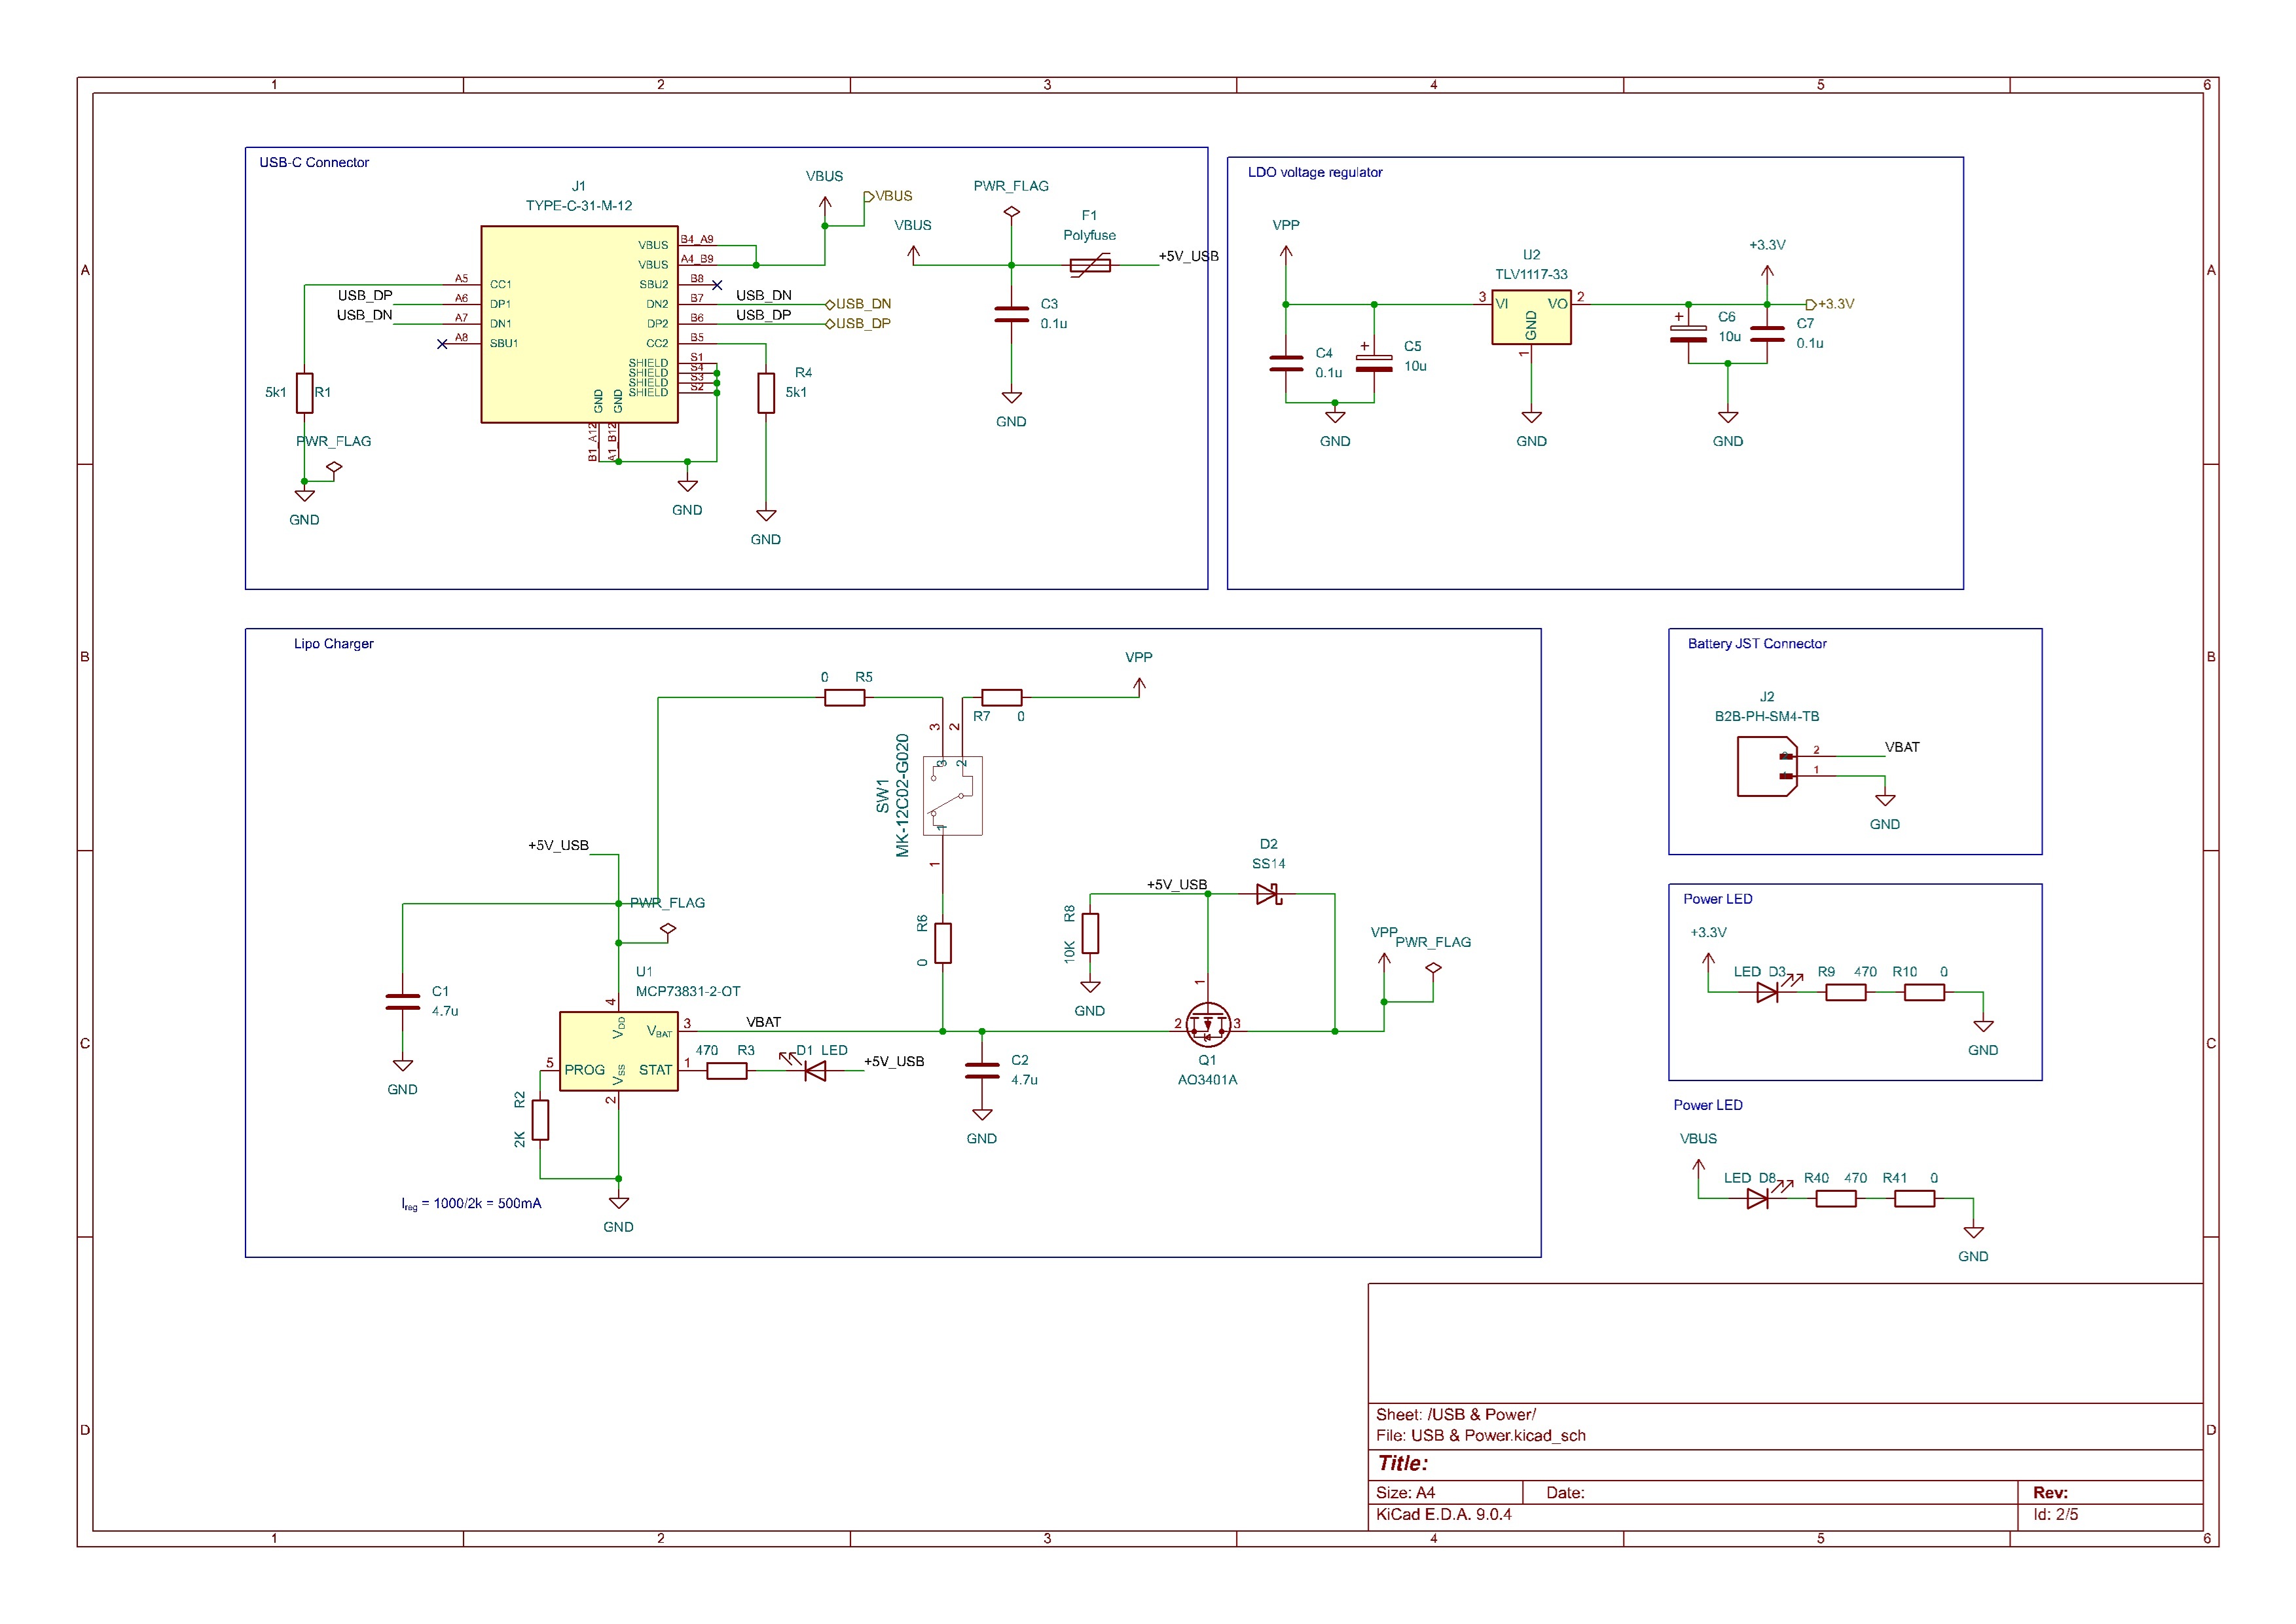This screenshot has height=1624, width=2296.
Task: Click the "Id: 2/5" sheet number
Action: 2056,1515
